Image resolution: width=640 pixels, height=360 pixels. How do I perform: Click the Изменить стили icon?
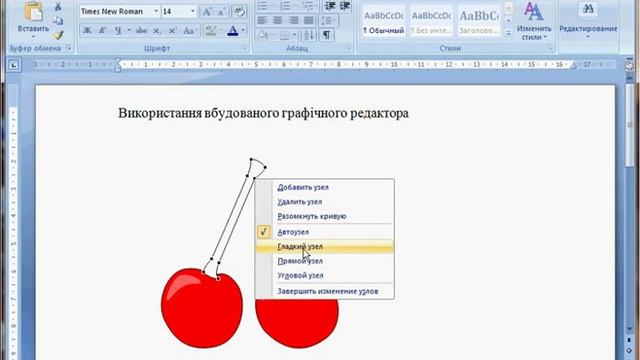tap(533, 11)
